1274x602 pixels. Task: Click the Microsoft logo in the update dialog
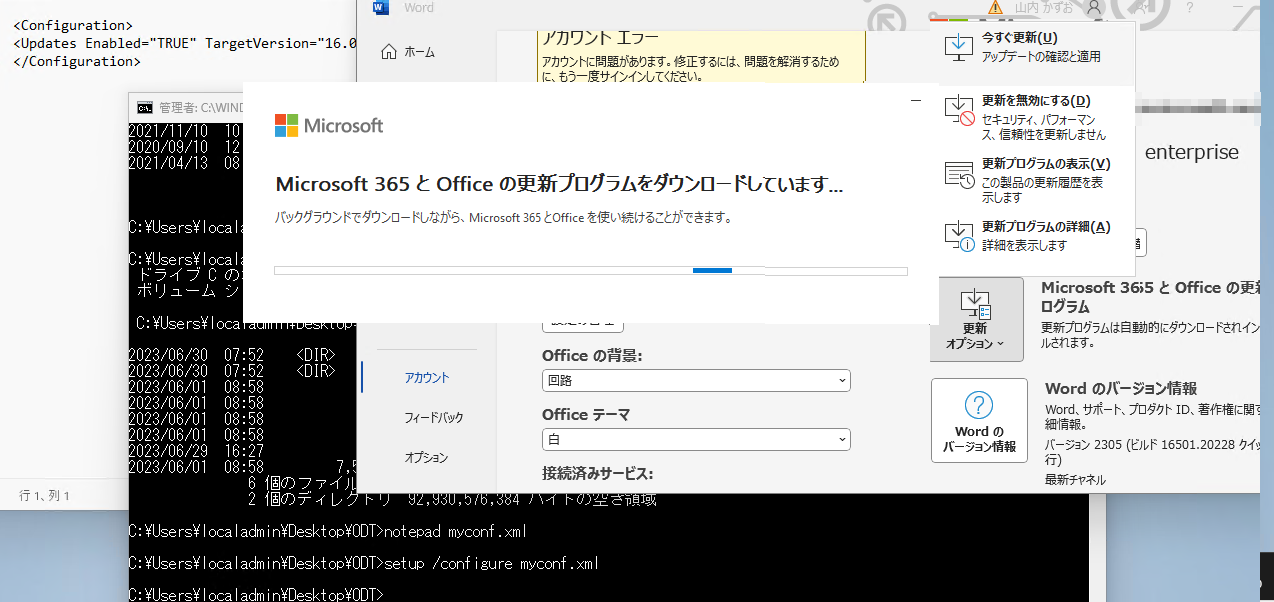tap(329, 125)
